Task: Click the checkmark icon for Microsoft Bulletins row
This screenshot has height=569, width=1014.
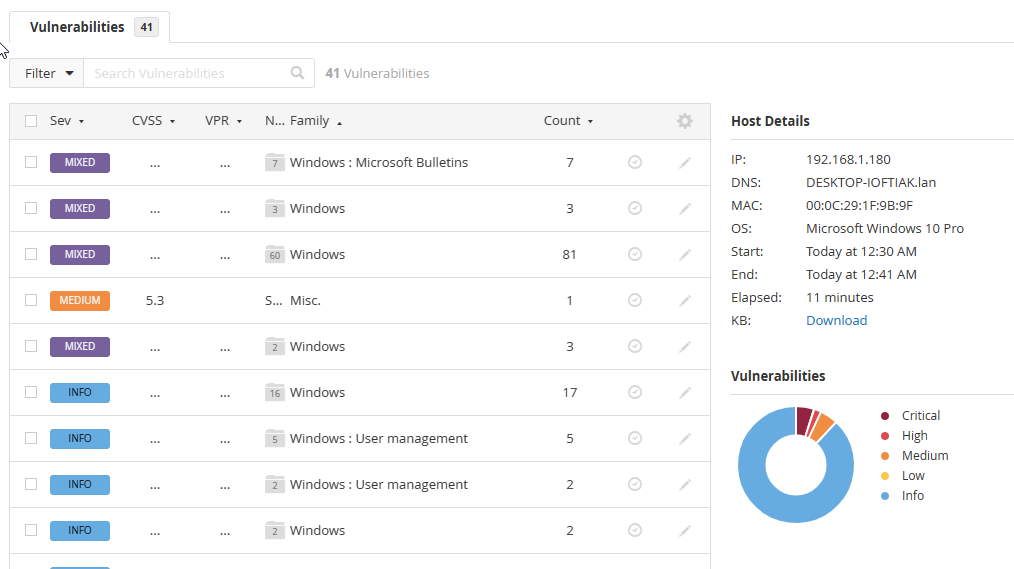Action: [x=635, y=162]
